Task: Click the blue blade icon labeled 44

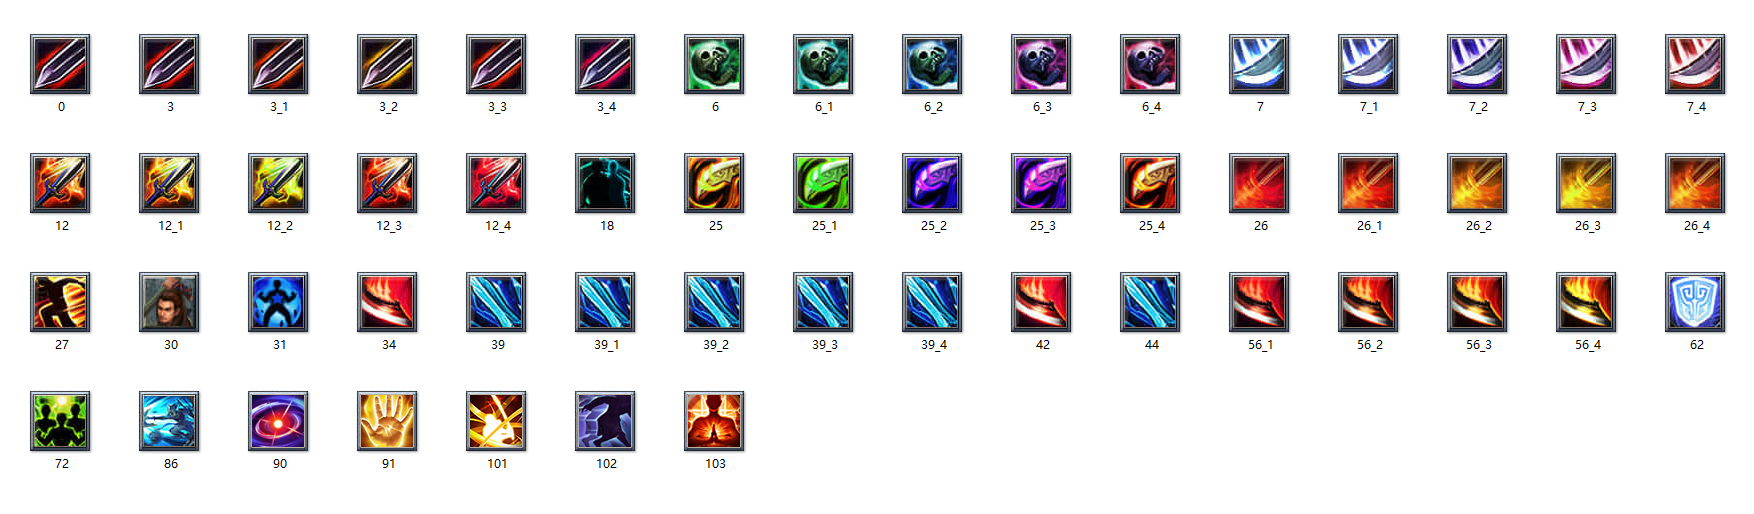Action: [x=1150, y=302]
